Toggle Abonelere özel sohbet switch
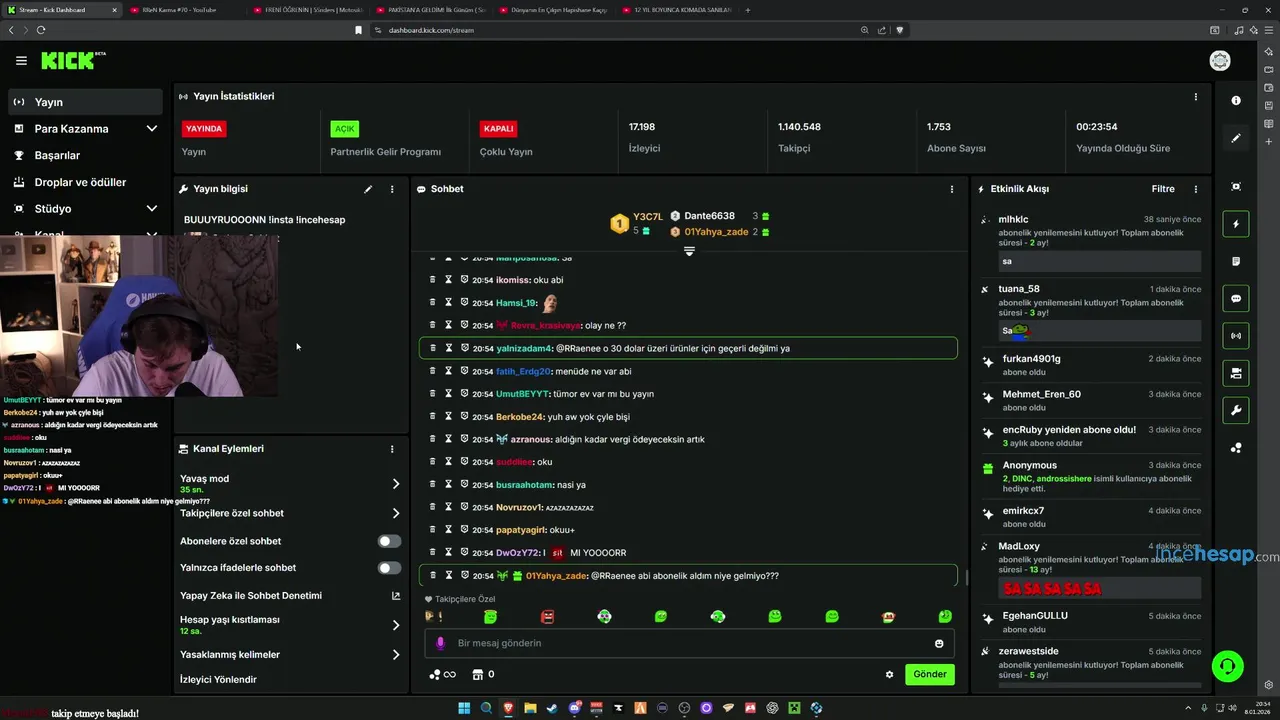The width and height of the screenshot is (1280, 720). click(x=389, y=541)
